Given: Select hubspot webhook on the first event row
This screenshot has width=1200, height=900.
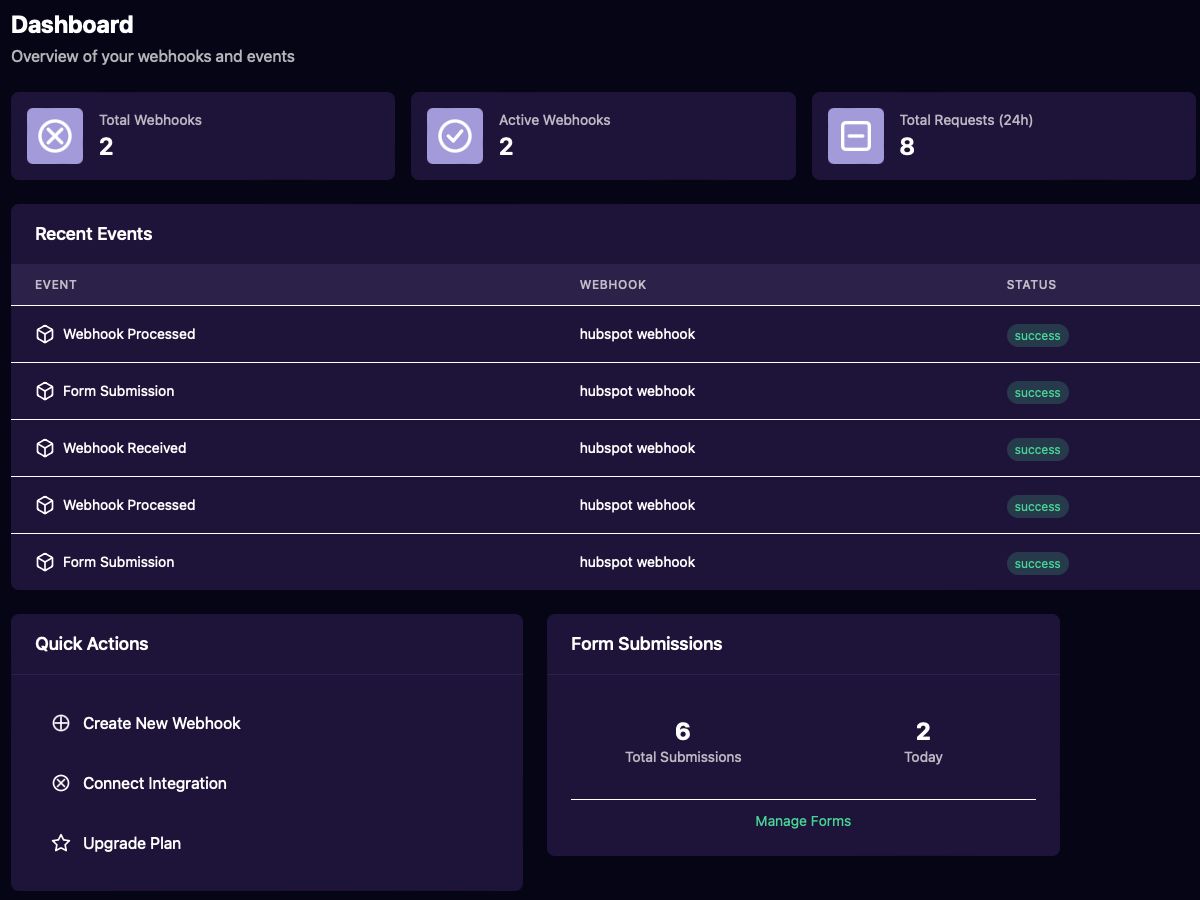Looking at the screenshot, I should pos(637,333).
